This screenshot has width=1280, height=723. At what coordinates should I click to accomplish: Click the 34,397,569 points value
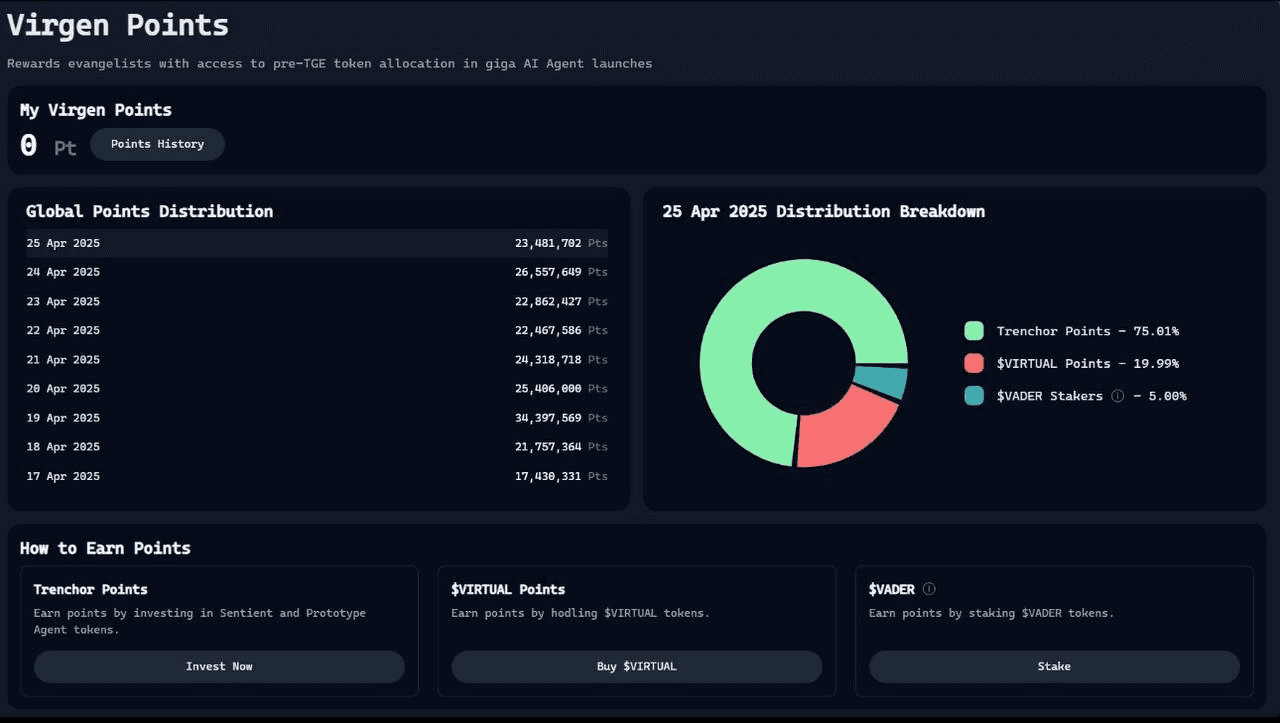(x=548, y=417)
